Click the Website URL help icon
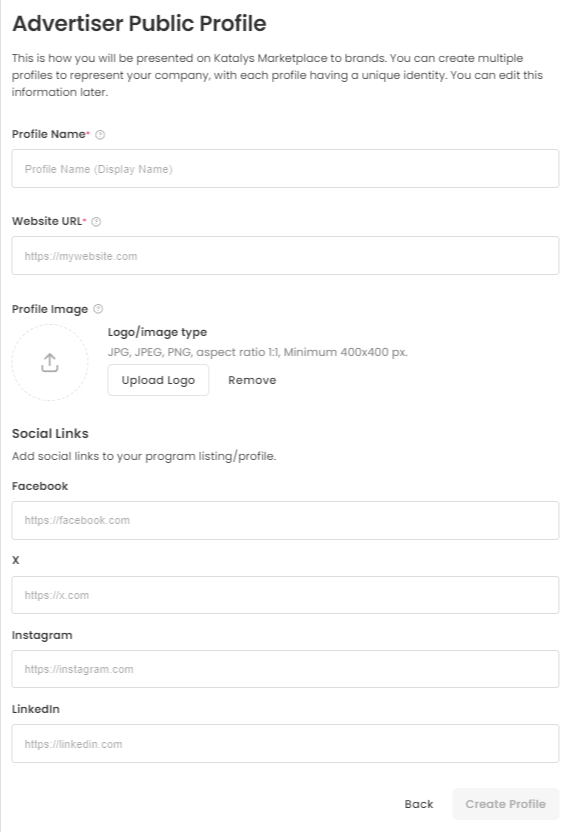This screenshot has height=832, width=574. pyautogui.click(x=96, y=222)
